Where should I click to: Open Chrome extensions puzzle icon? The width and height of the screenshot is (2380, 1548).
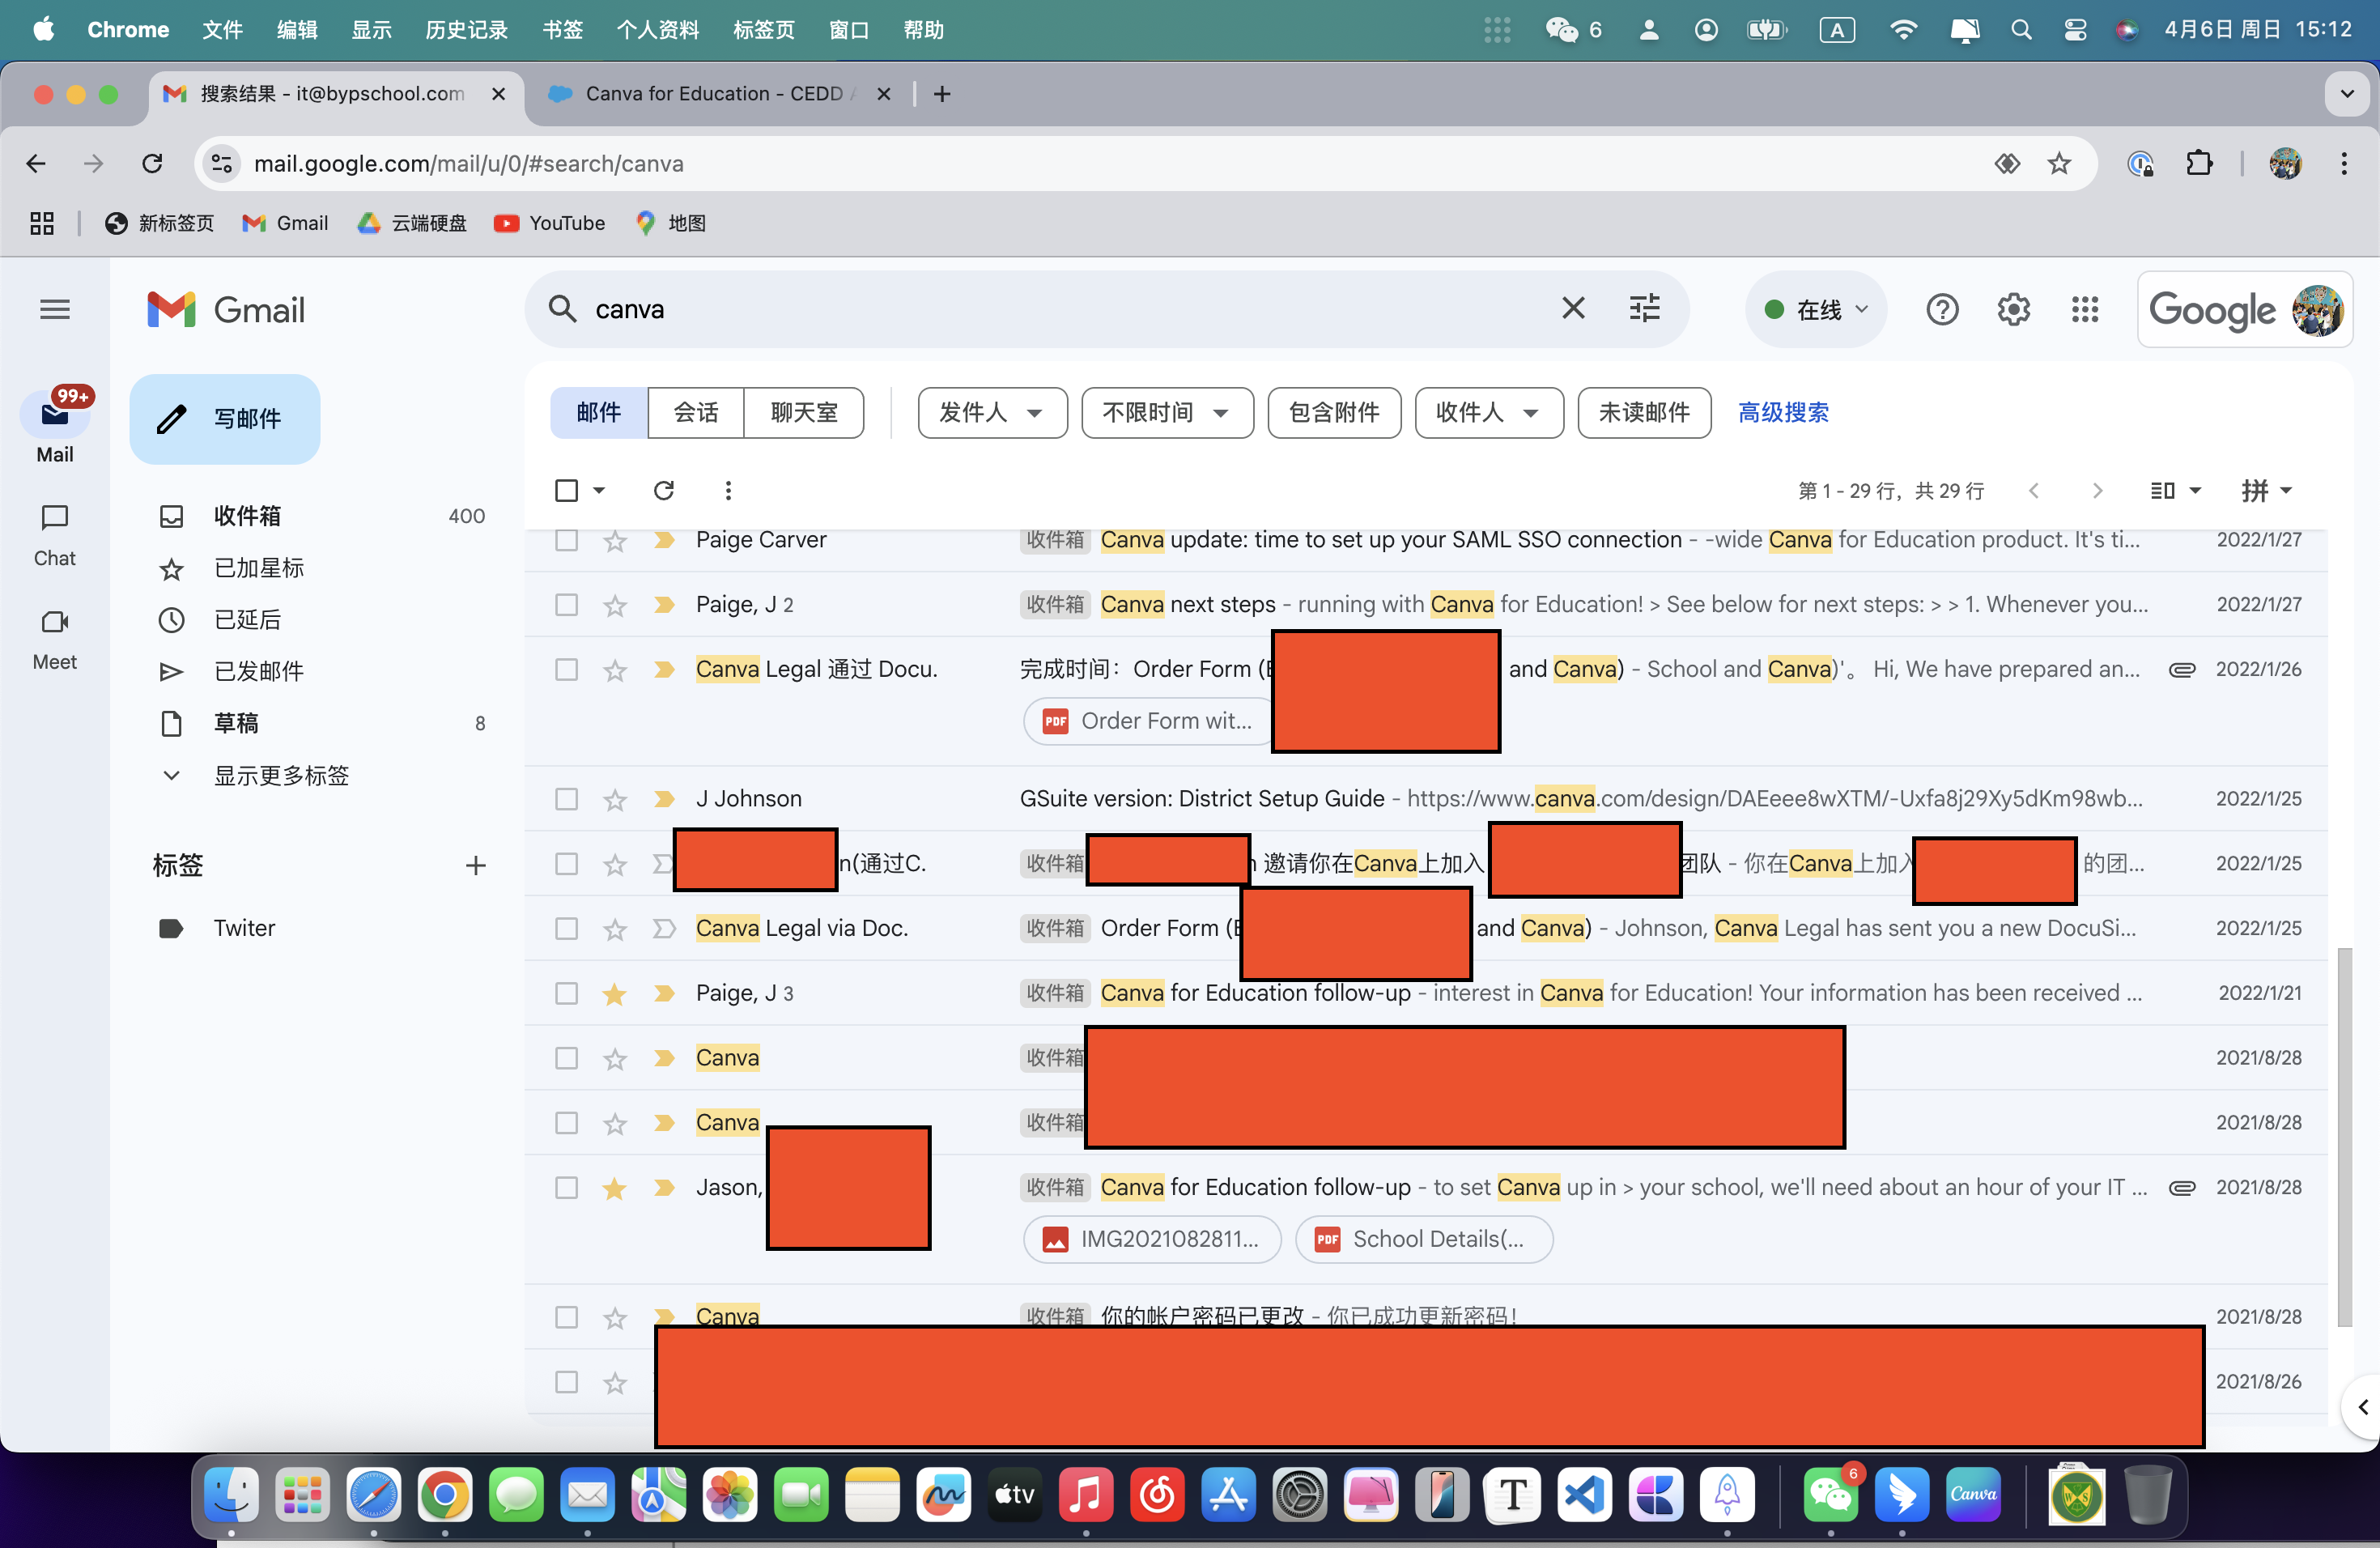(x=2199, y=164)
